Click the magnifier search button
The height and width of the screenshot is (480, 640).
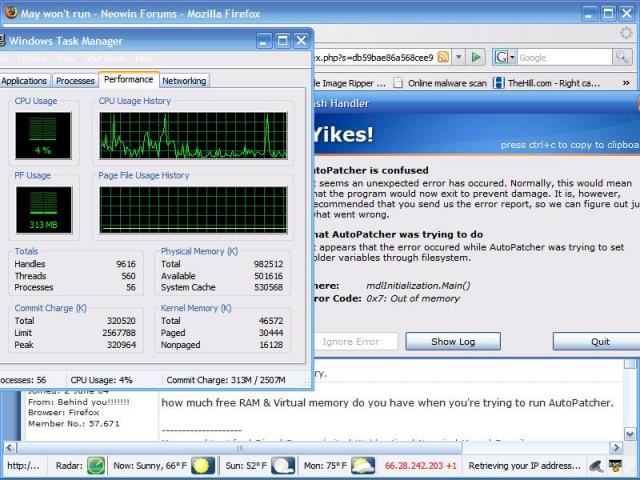click(622, 57)
